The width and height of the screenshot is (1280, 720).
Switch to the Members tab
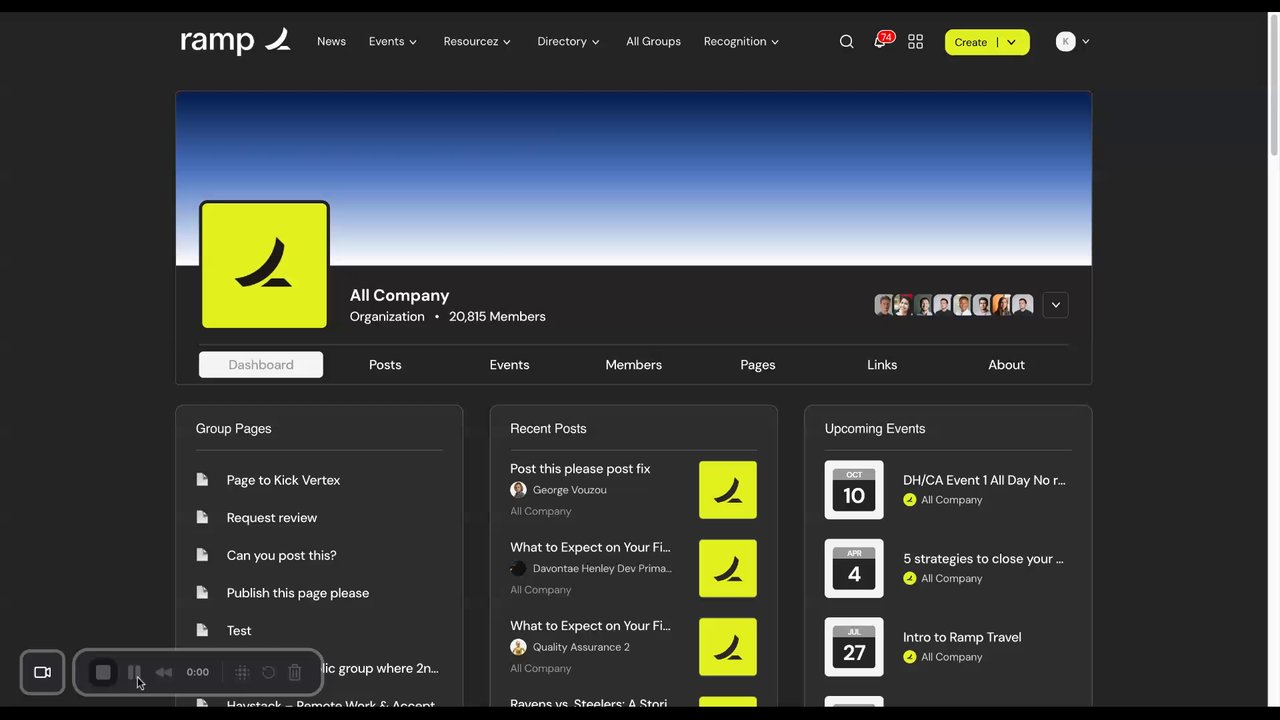633,365
